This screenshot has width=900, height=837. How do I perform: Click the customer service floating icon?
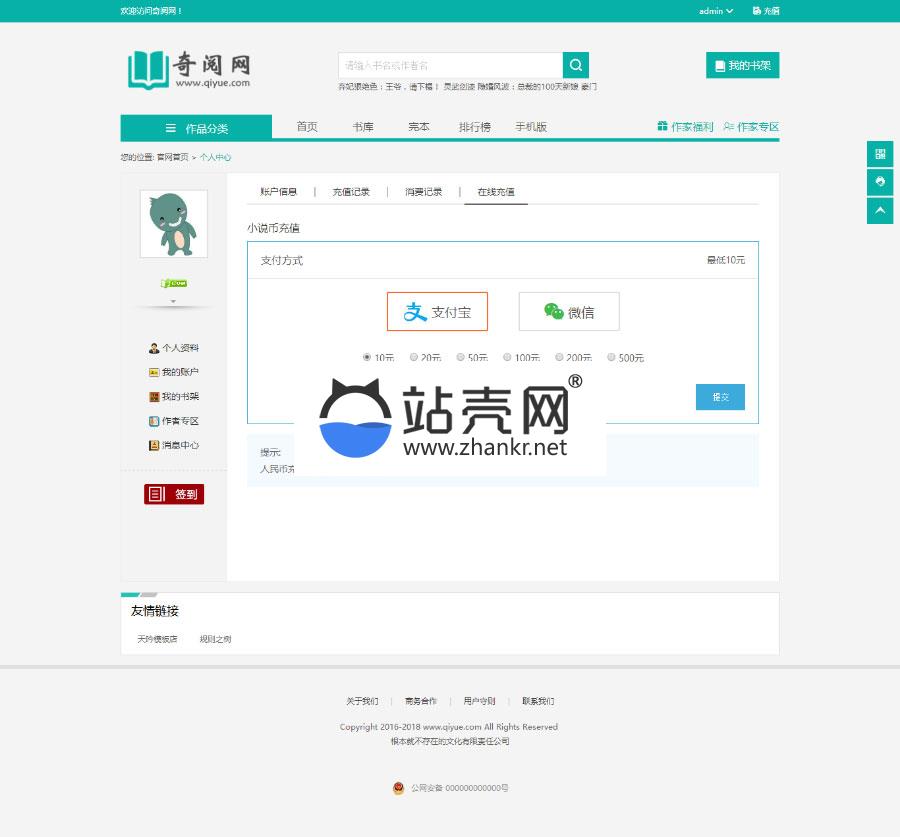coord(879,182)
